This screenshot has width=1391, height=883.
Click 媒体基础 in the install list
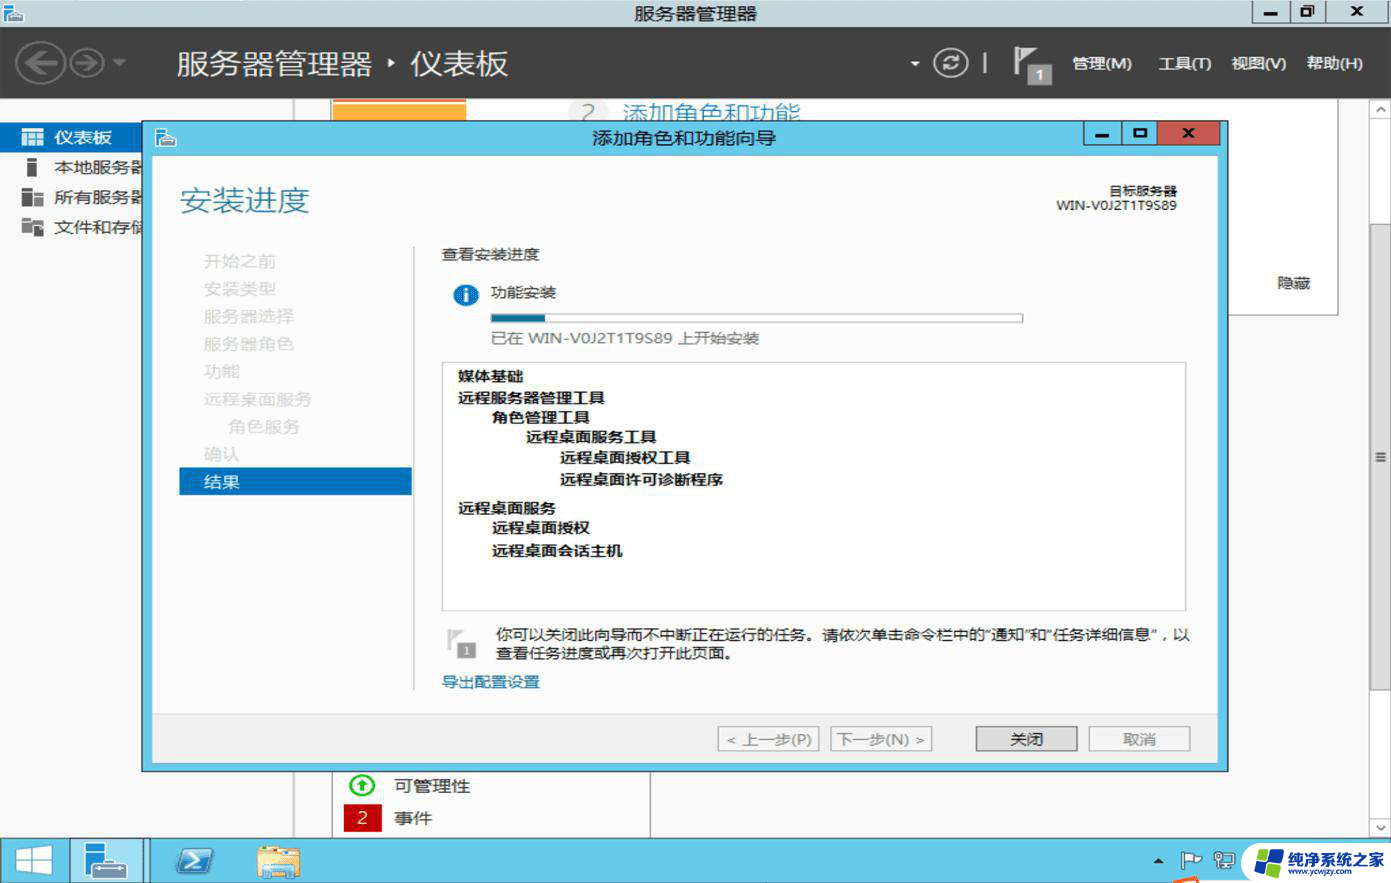490,376
